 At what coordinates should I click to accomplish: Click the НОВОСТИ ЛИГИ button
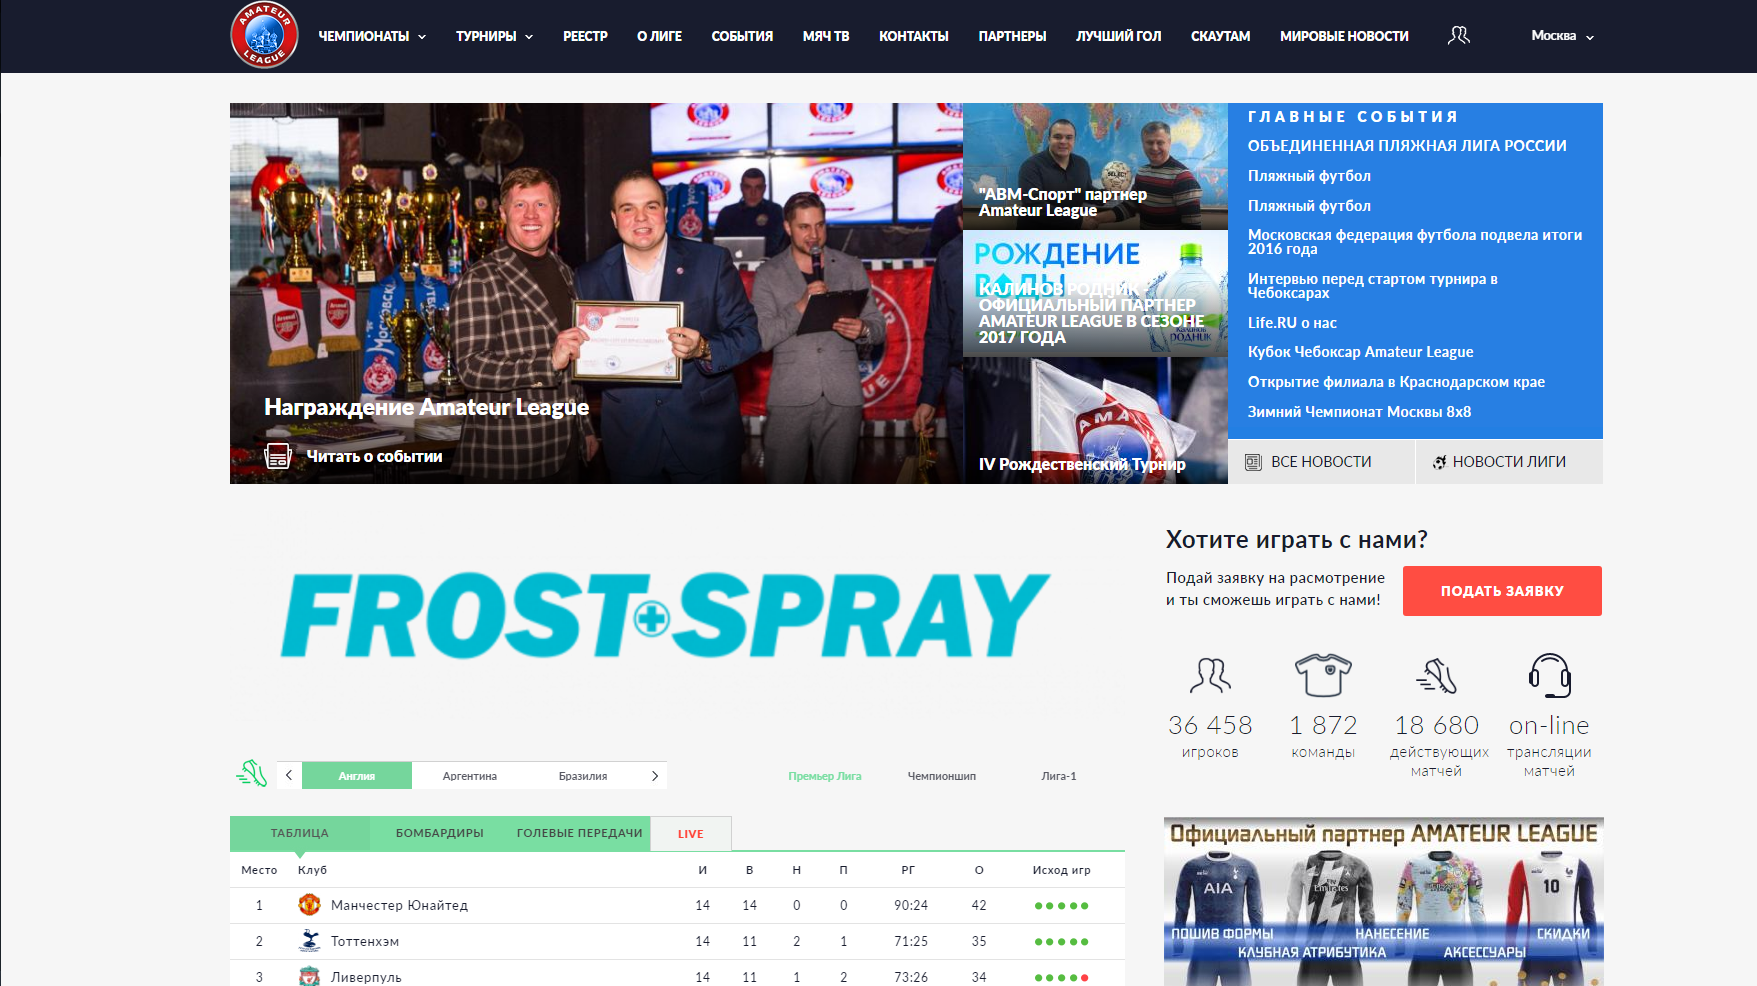point(1509,462)
